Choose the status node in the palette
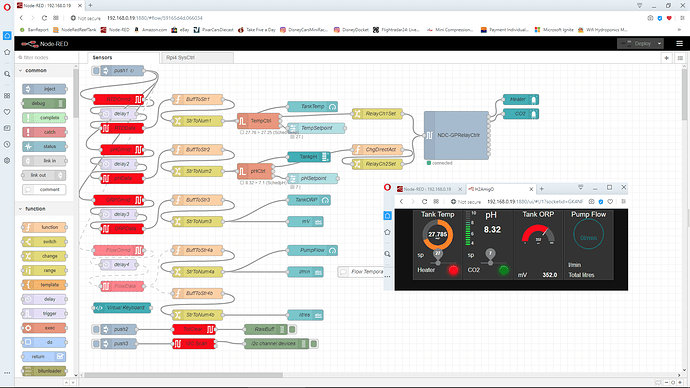This screenshot has width=690, height=388. pos(44,146)
